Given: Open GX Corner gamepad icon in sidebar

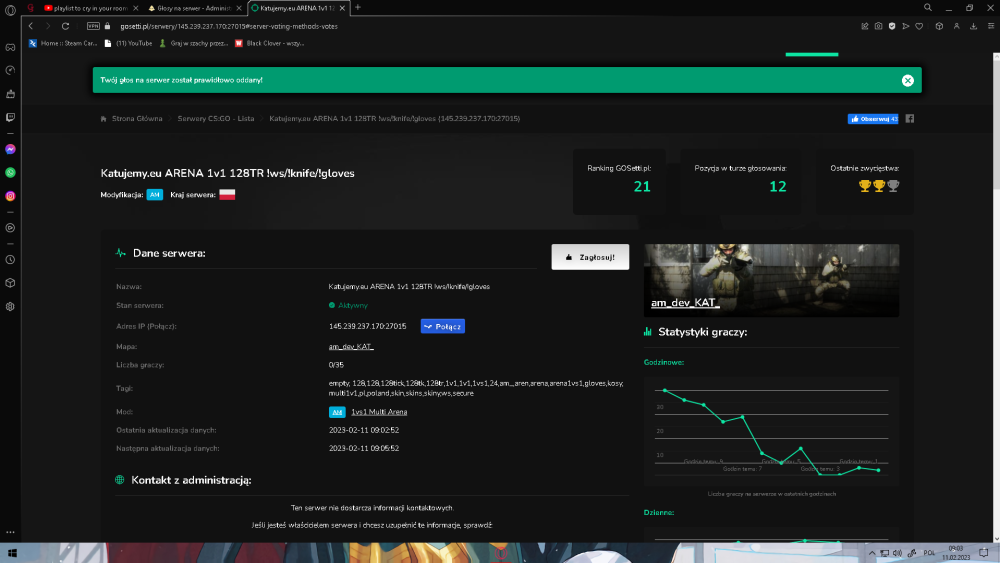Looking at the screenshot, I should (x=10, y=47).
